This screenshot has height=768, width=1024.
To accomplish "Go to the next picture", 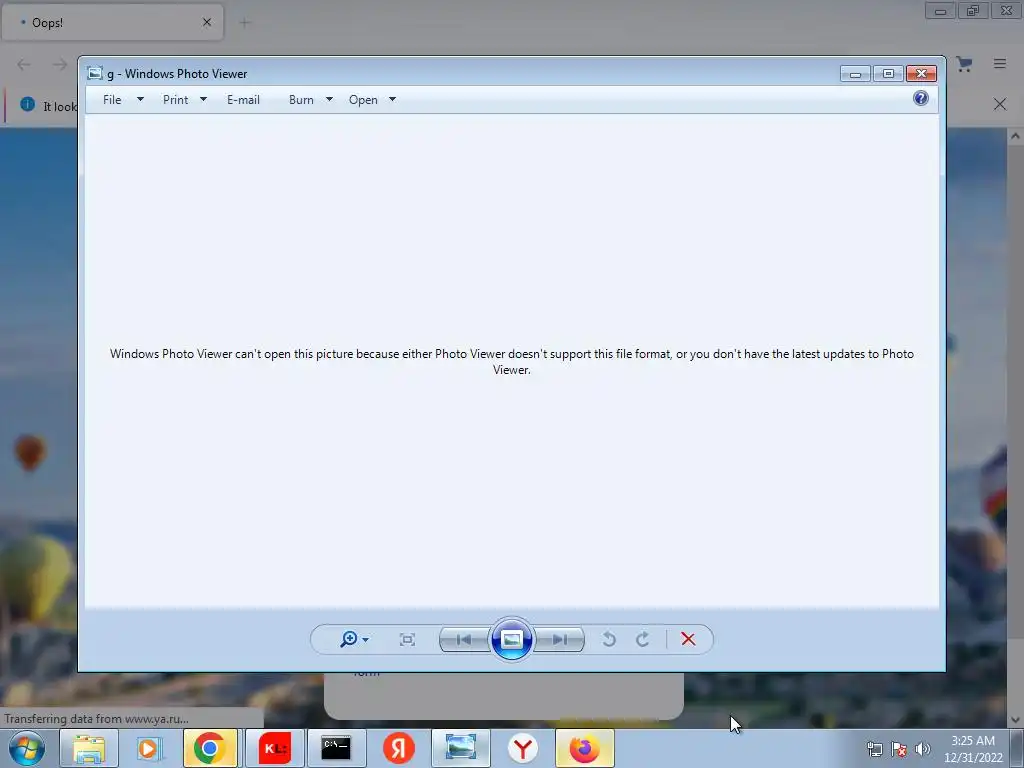I will coord(560,639).
